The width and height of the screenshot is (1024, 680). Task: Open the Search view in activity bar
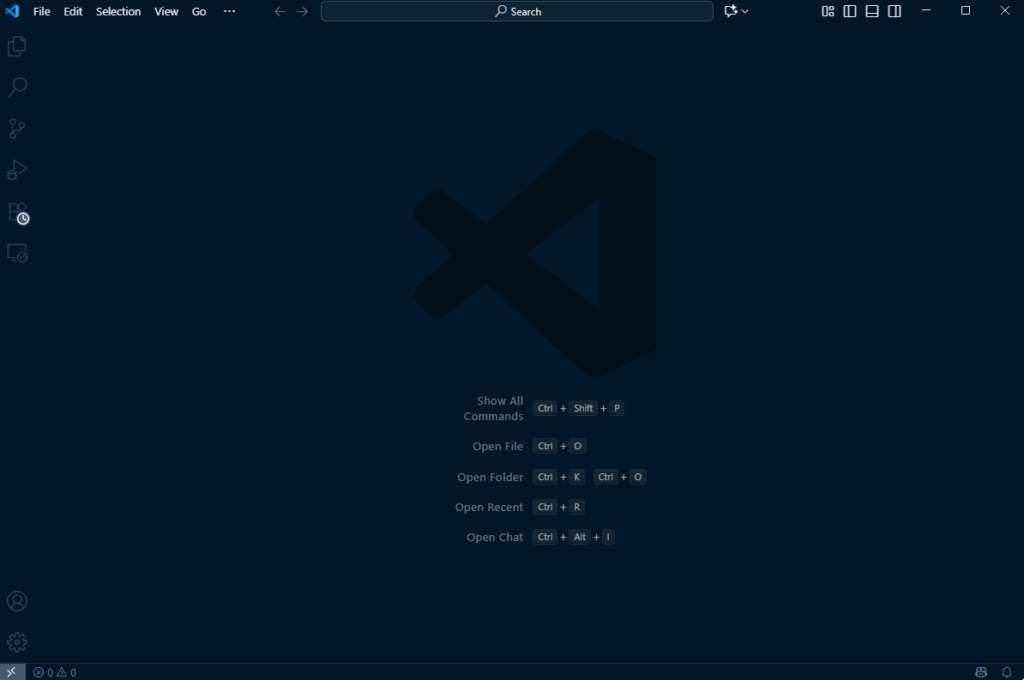(x=17, y=88)
